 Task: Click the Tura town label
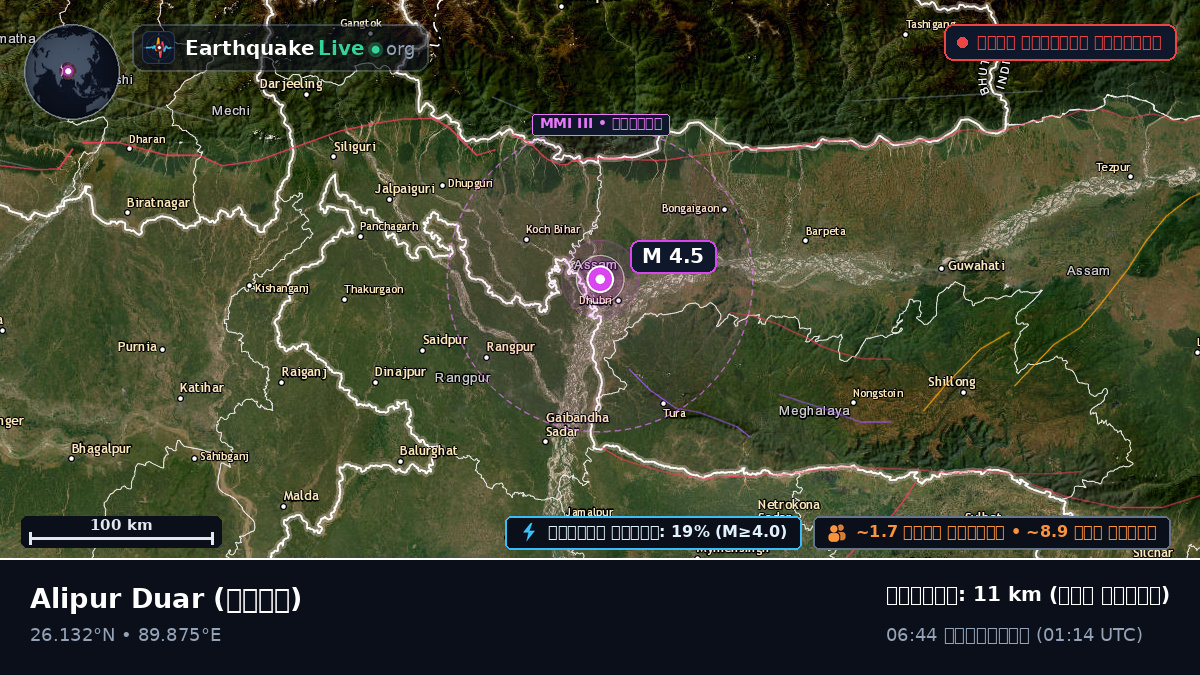click(x=675, y=413)
